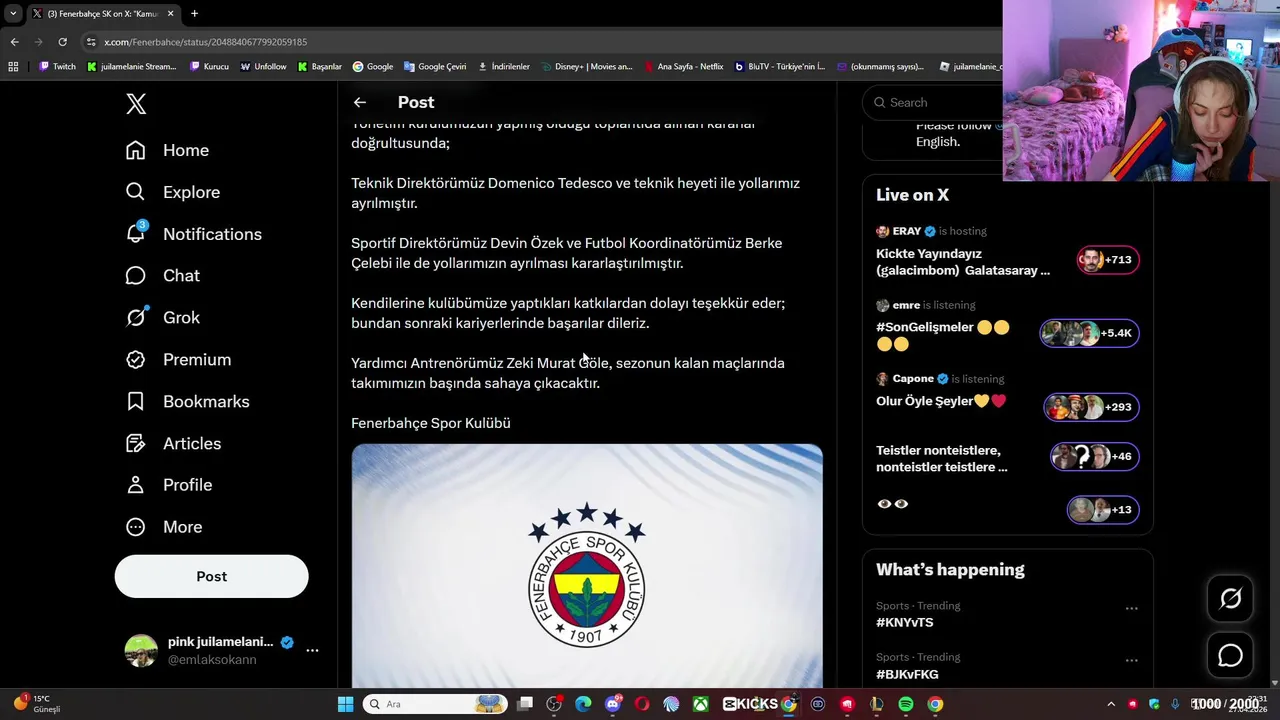This screenshot has width=1280, height=720.
Task: Open the Unfollow bookmark
Action: coord(264,67)
